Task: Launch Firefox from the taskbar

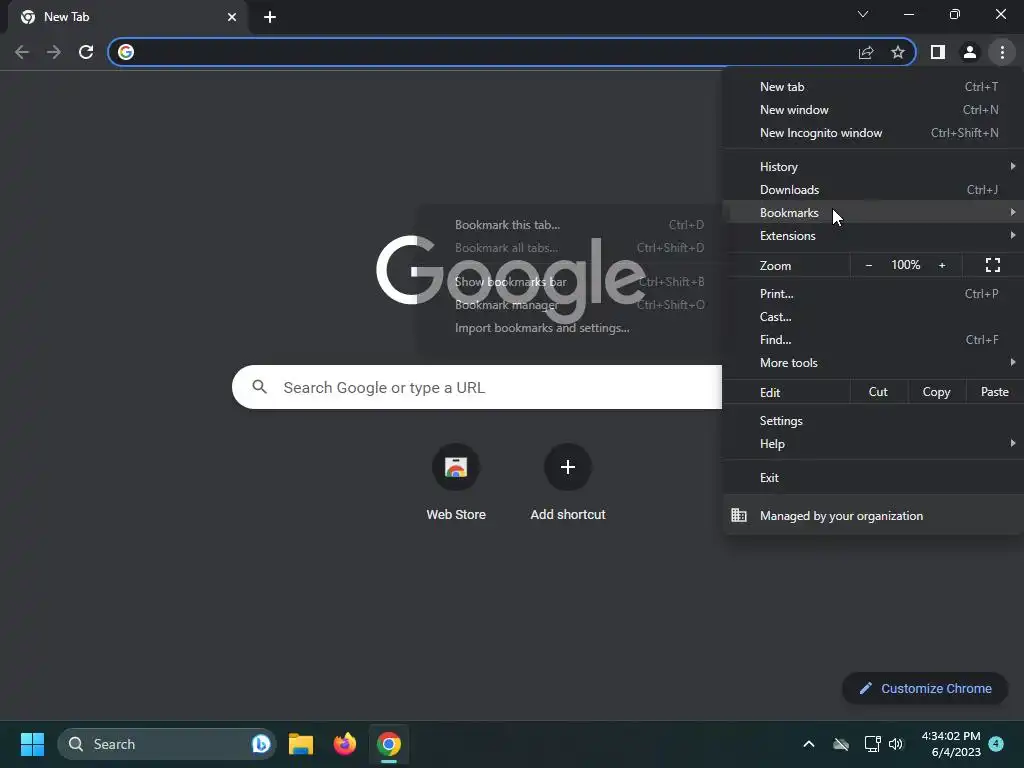Action: tap(345, 744)
